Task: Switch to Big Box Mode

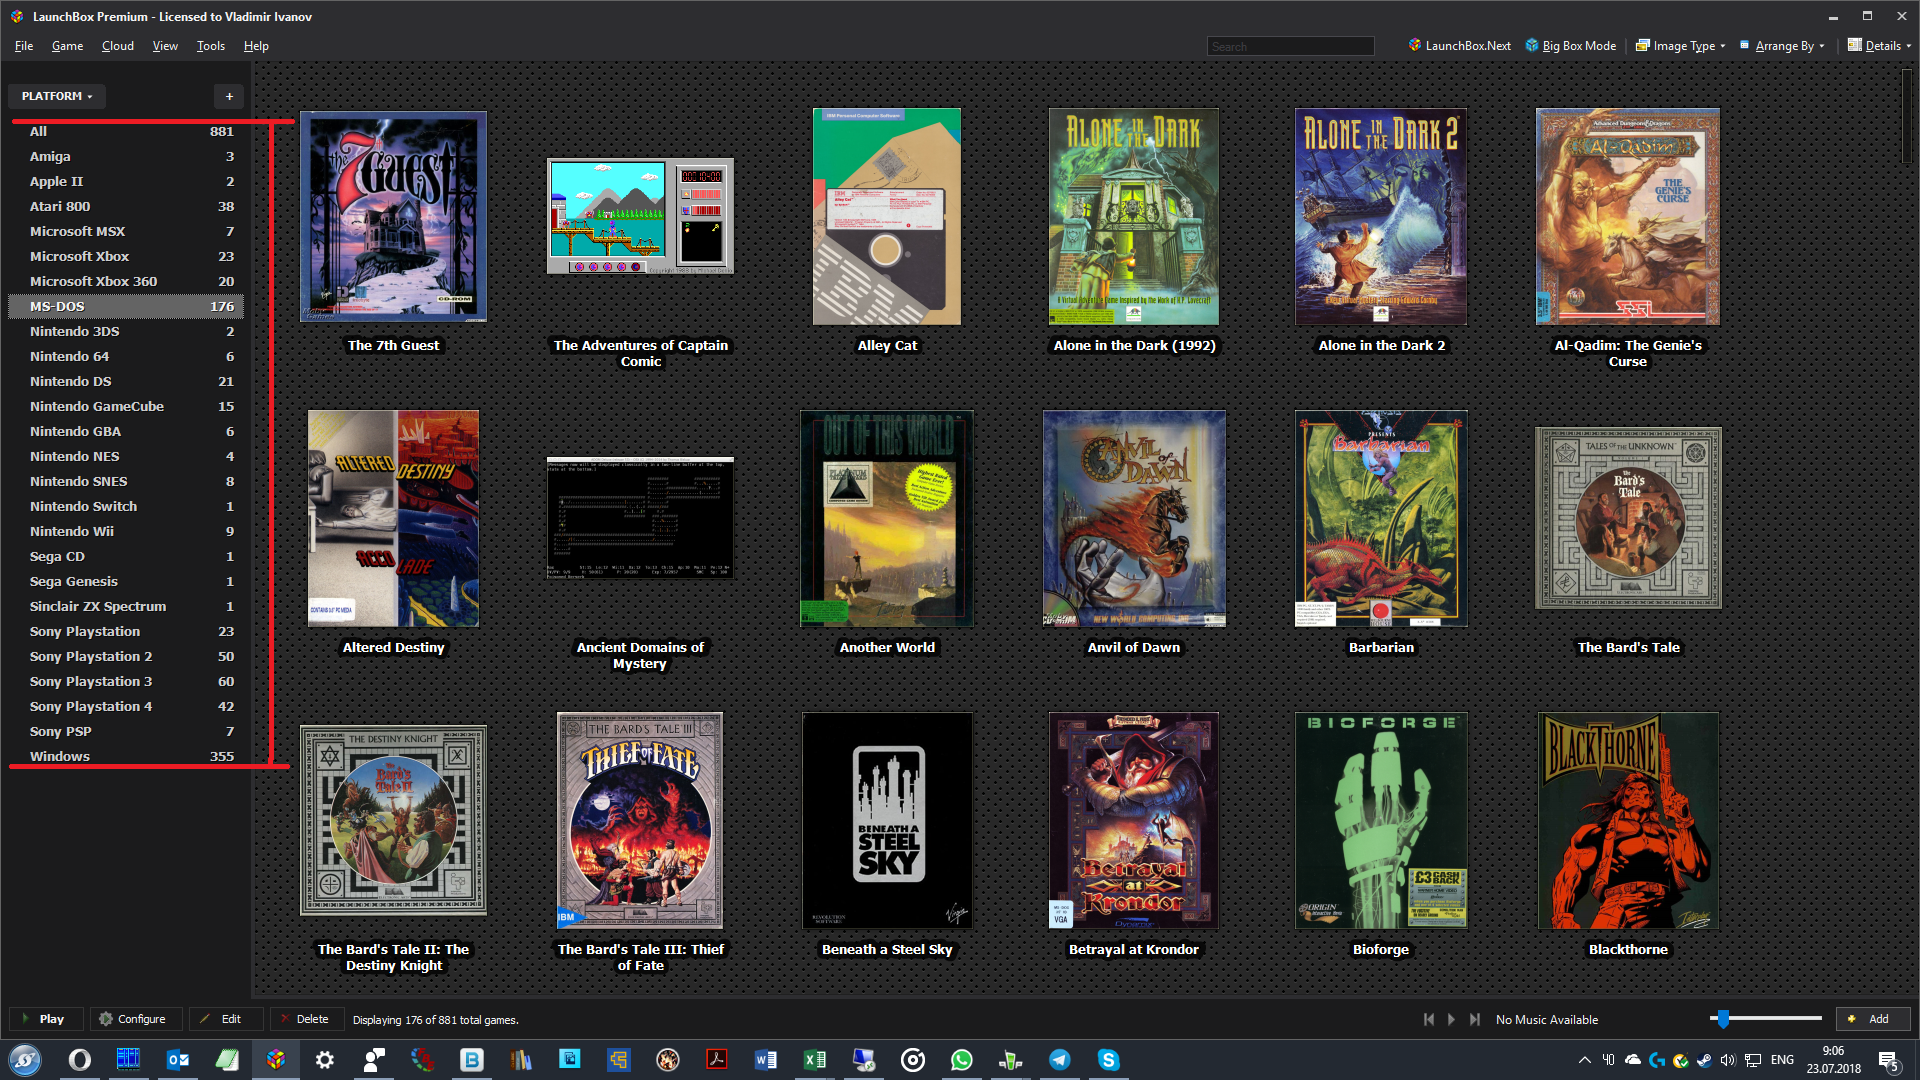Action: tap(1570, 45)
